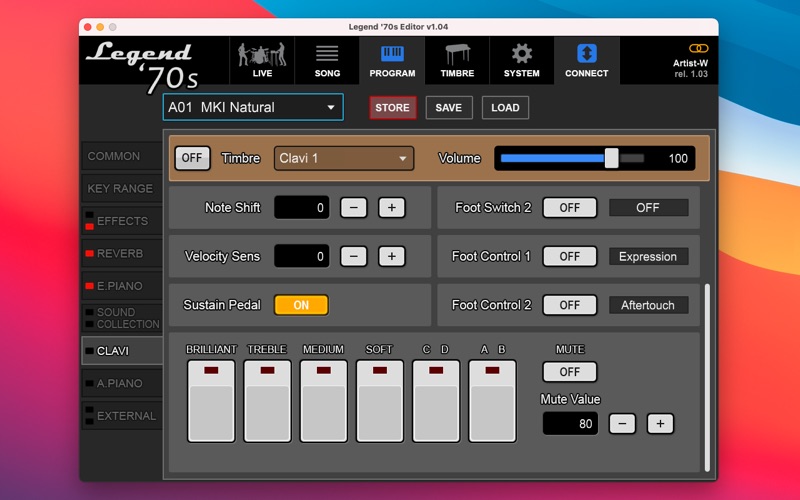The width and height of the screenshot is (800, 500).
Task: Select the EFFECTS sidebar tab
Action: [122, 221]
